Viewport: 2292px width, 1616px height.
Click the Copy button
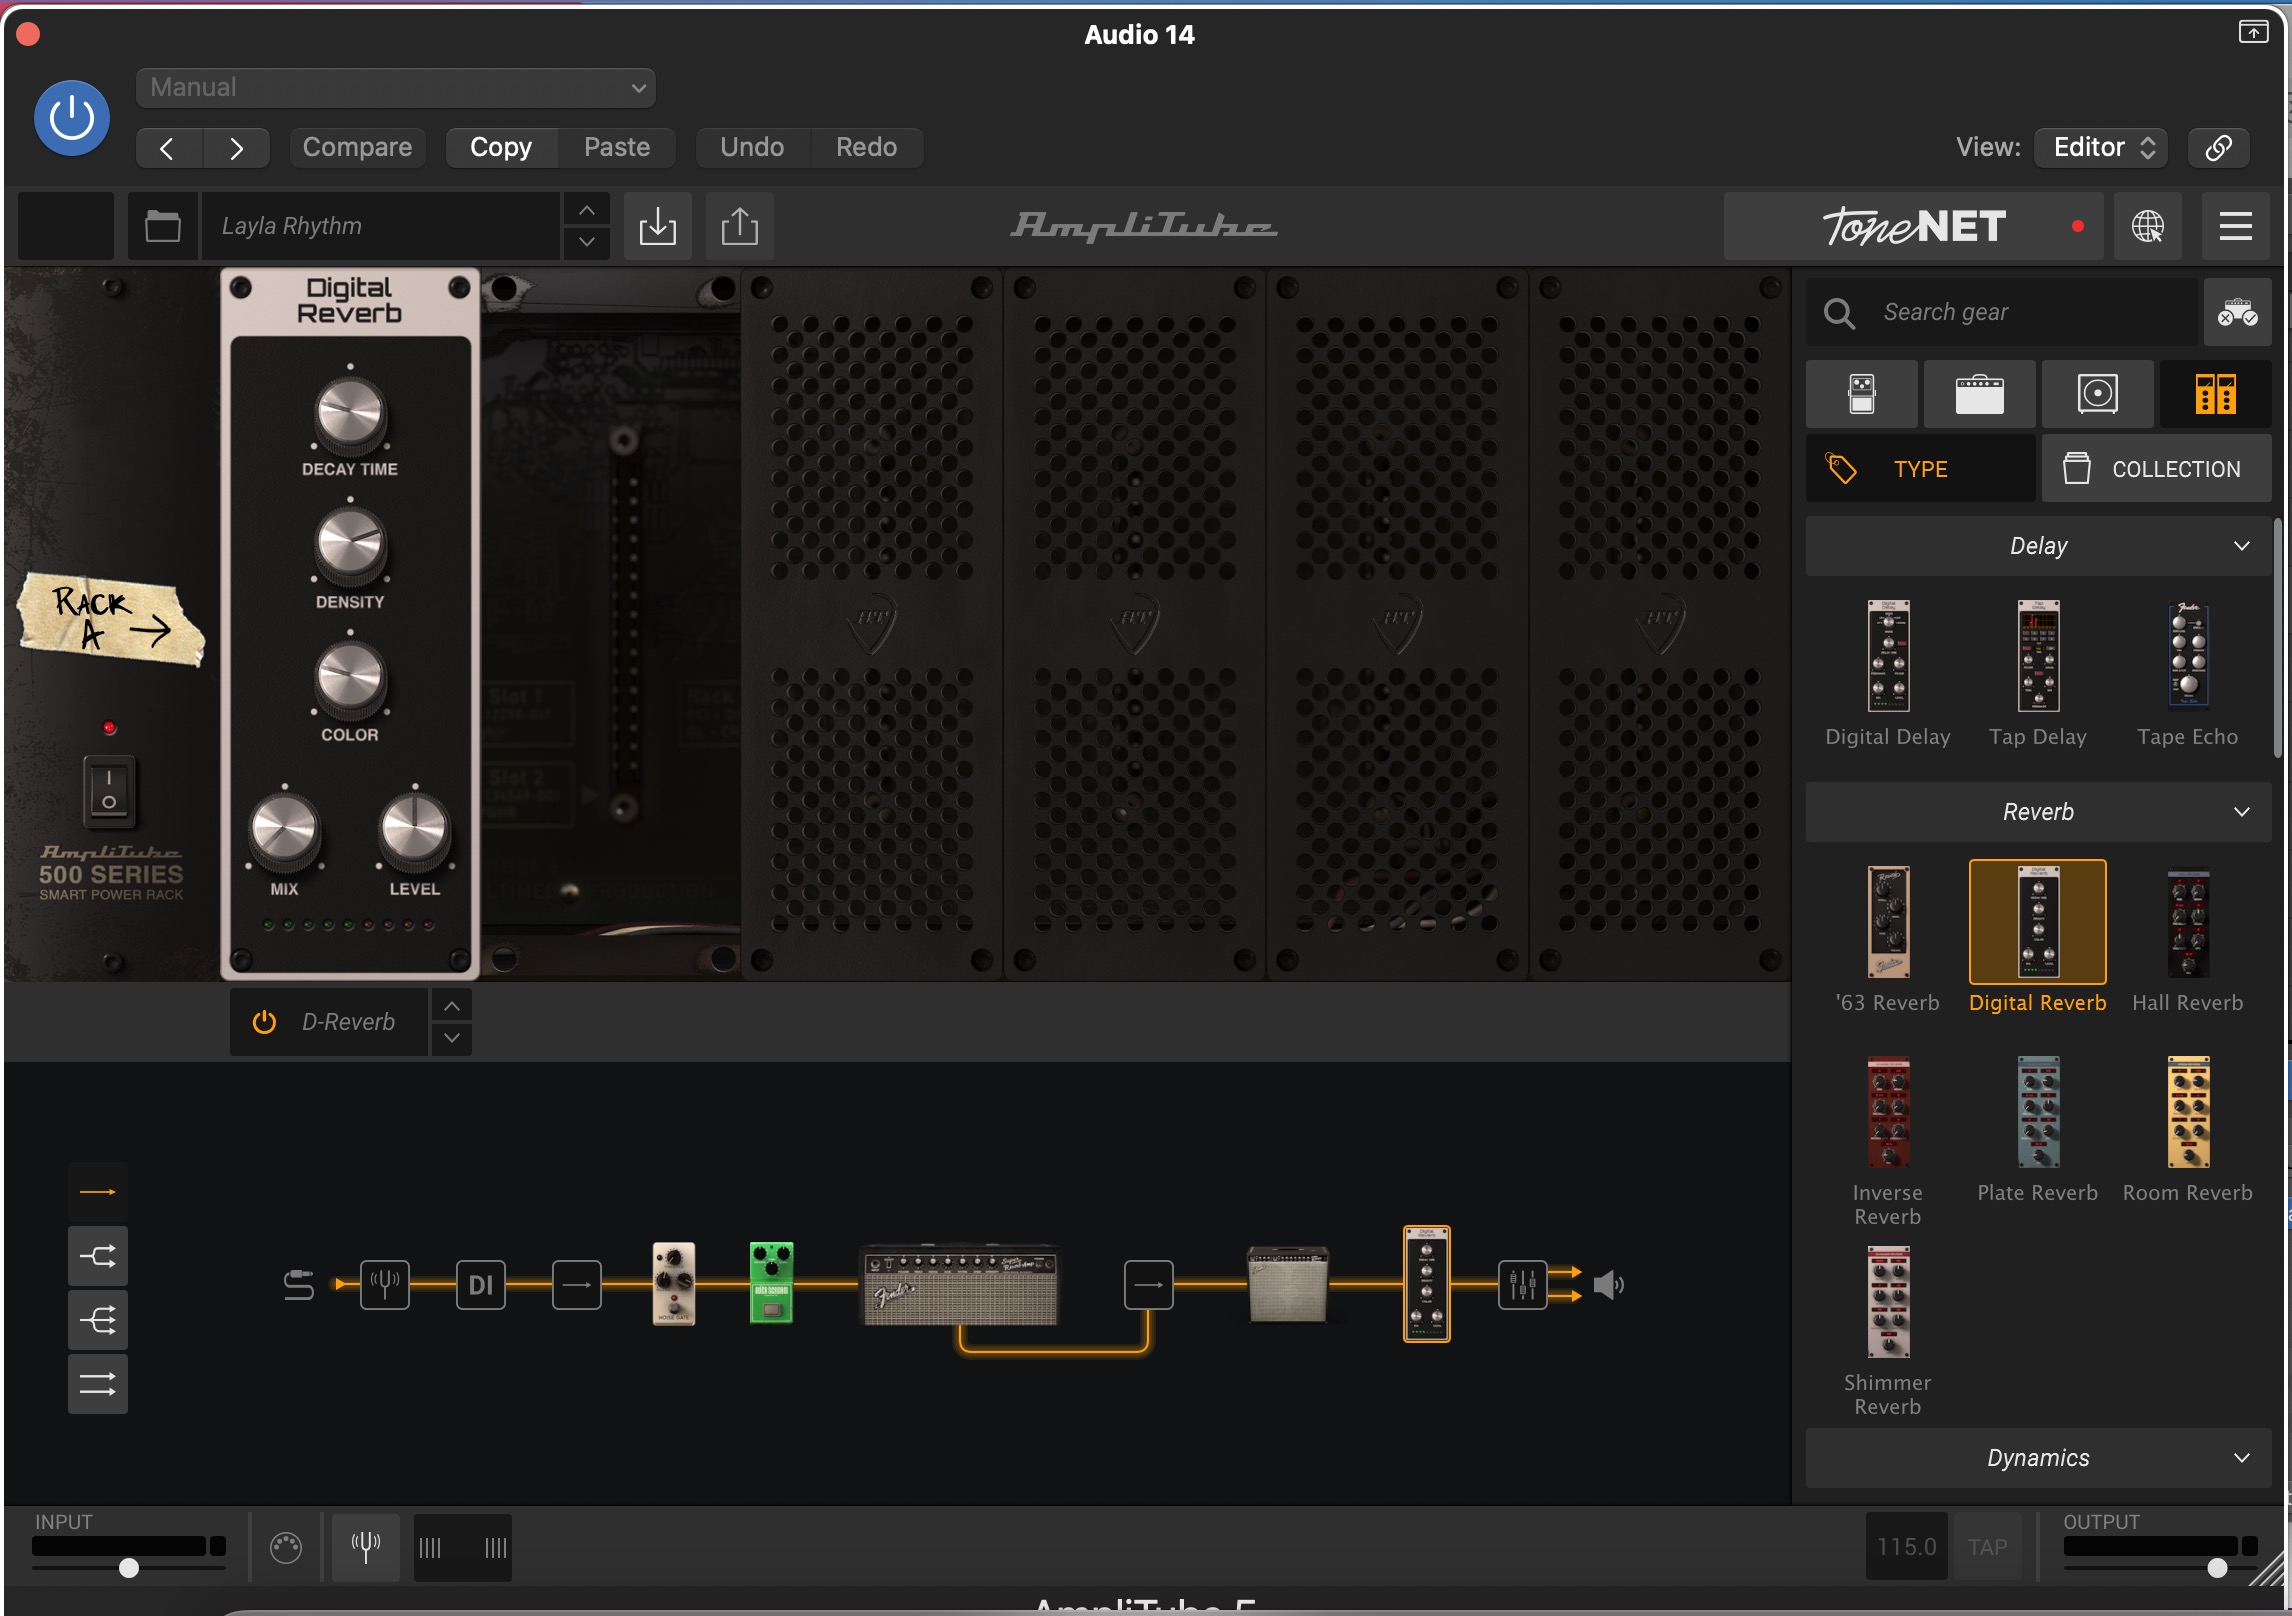[x=501, y=147]
